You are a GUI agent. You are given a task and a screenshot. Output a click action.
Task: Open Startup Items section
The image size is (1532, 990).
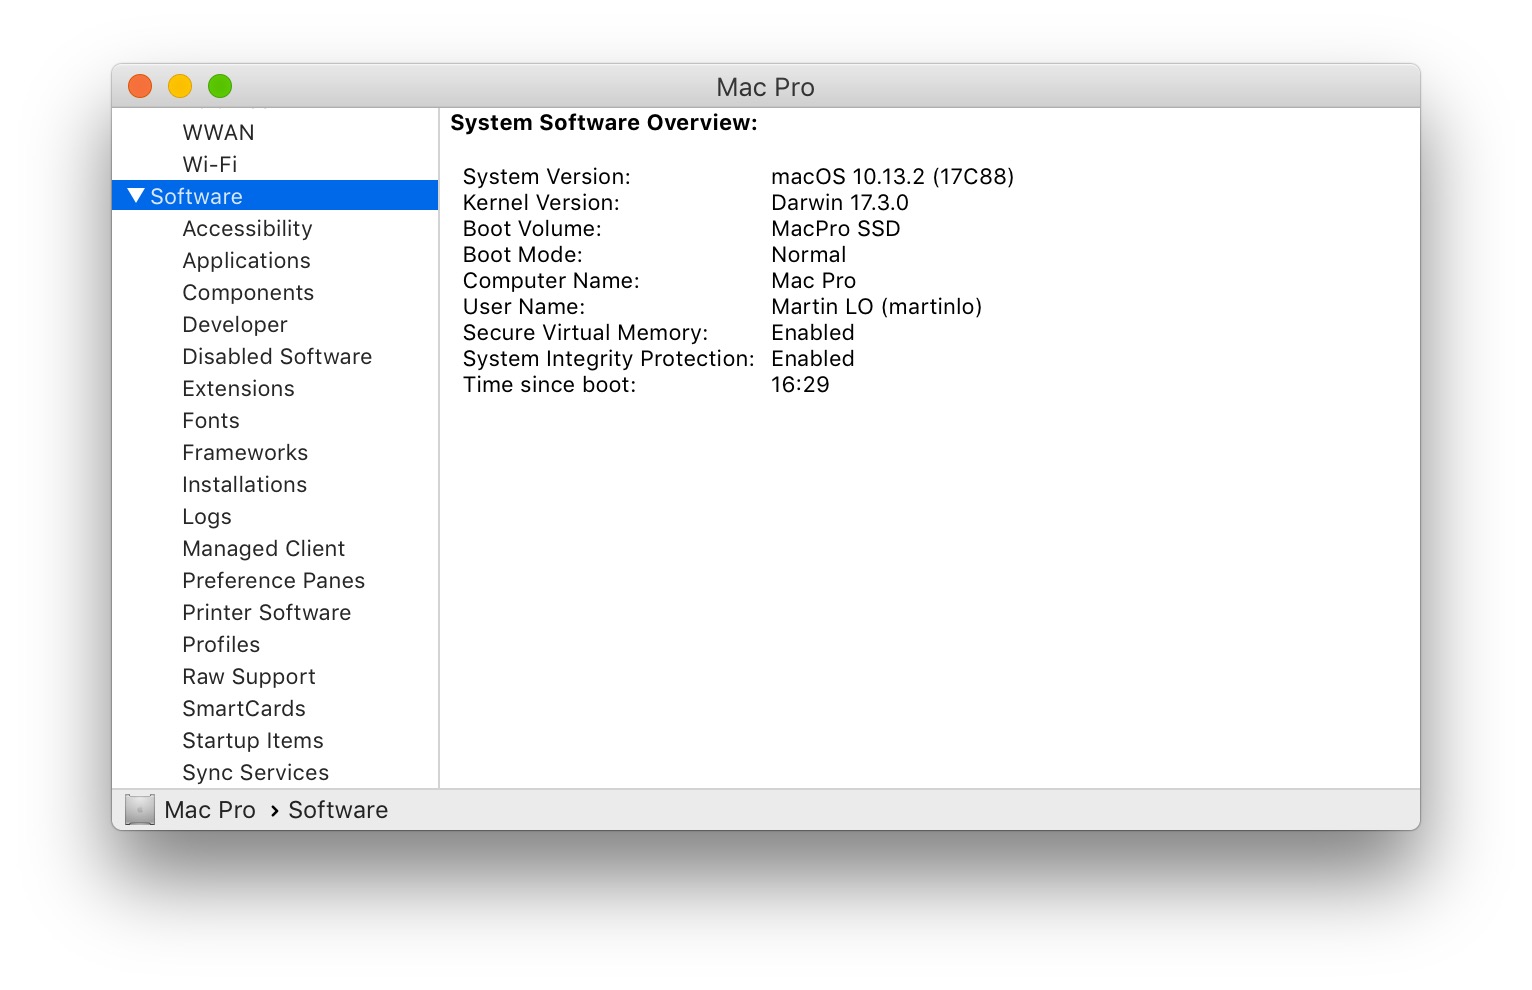(x=253, y=741)
